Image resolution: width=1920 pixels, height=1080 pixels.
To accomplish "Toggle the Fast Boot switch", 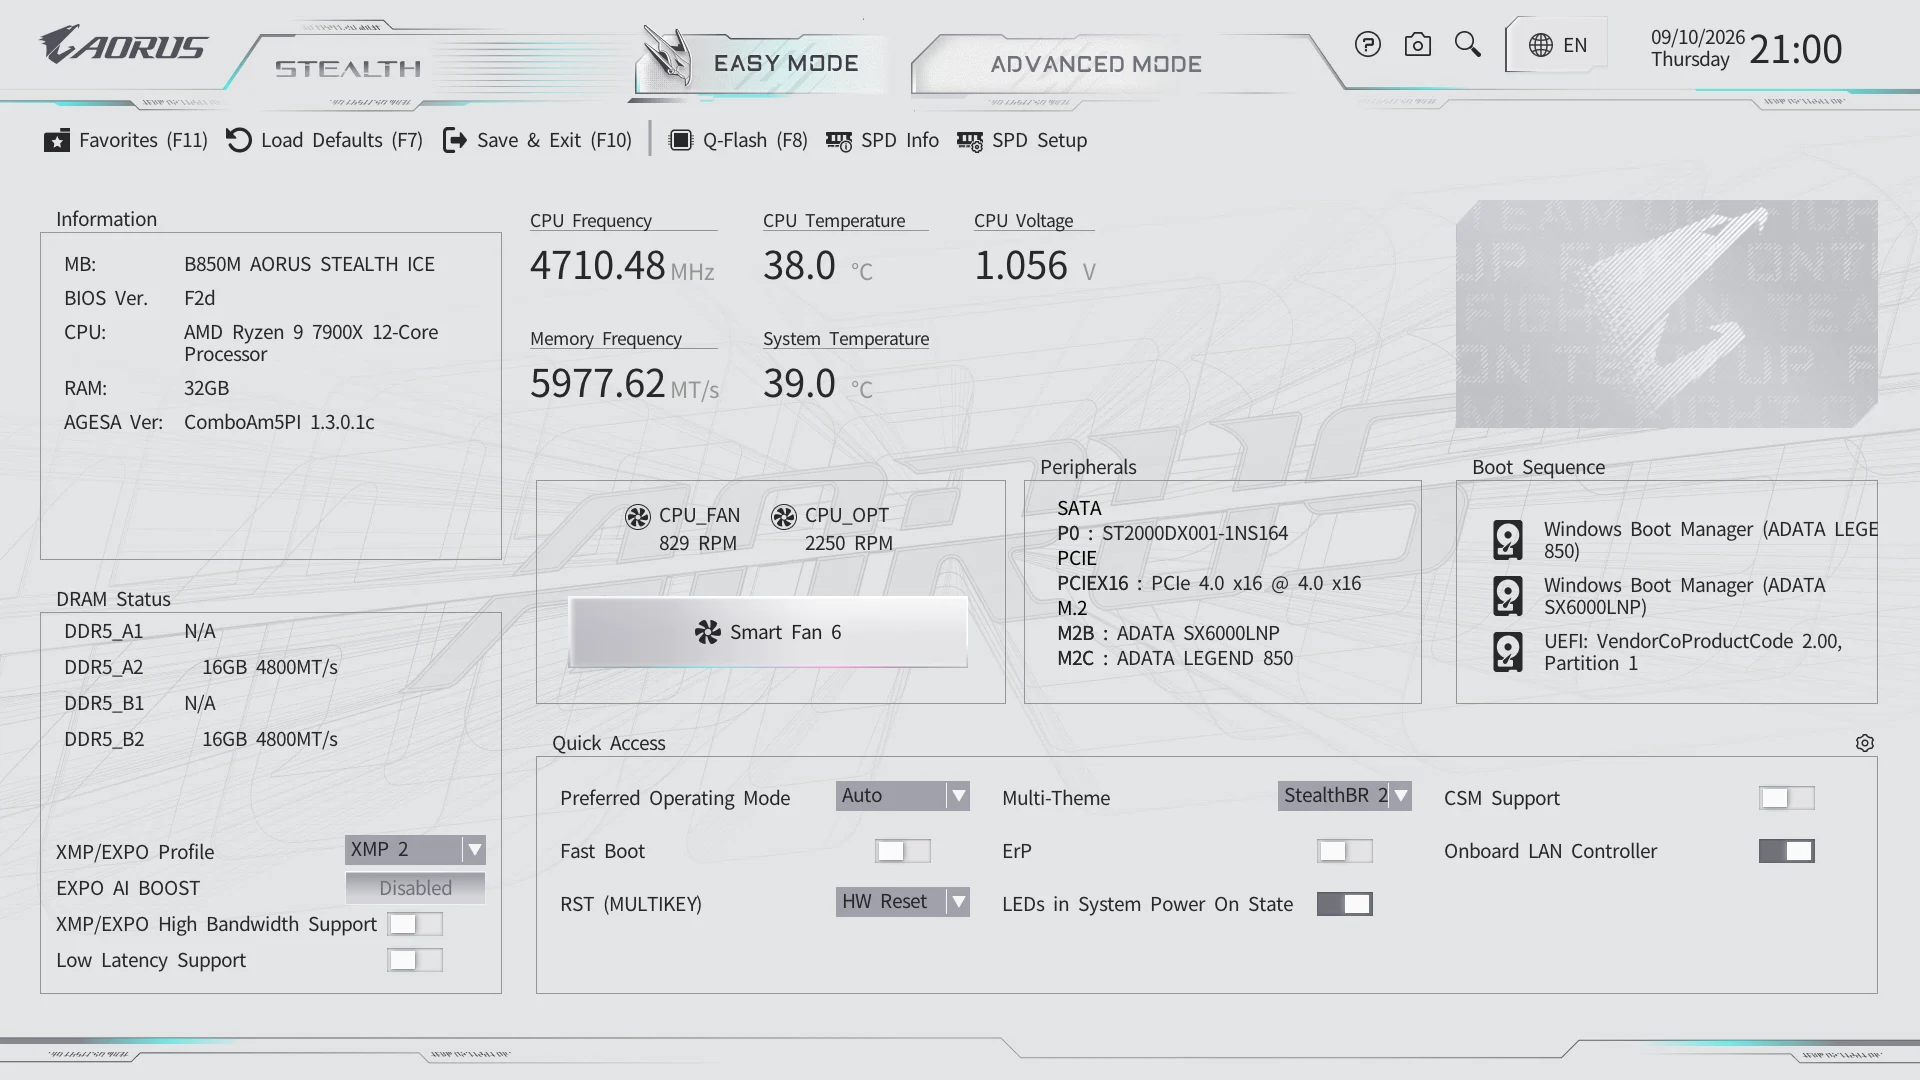I will tap(902, 851).
